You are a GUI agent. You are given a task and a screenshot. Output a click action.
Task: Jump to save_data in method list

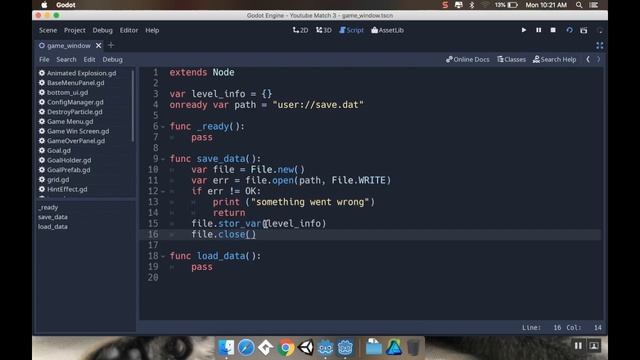(x=53, y=217)
